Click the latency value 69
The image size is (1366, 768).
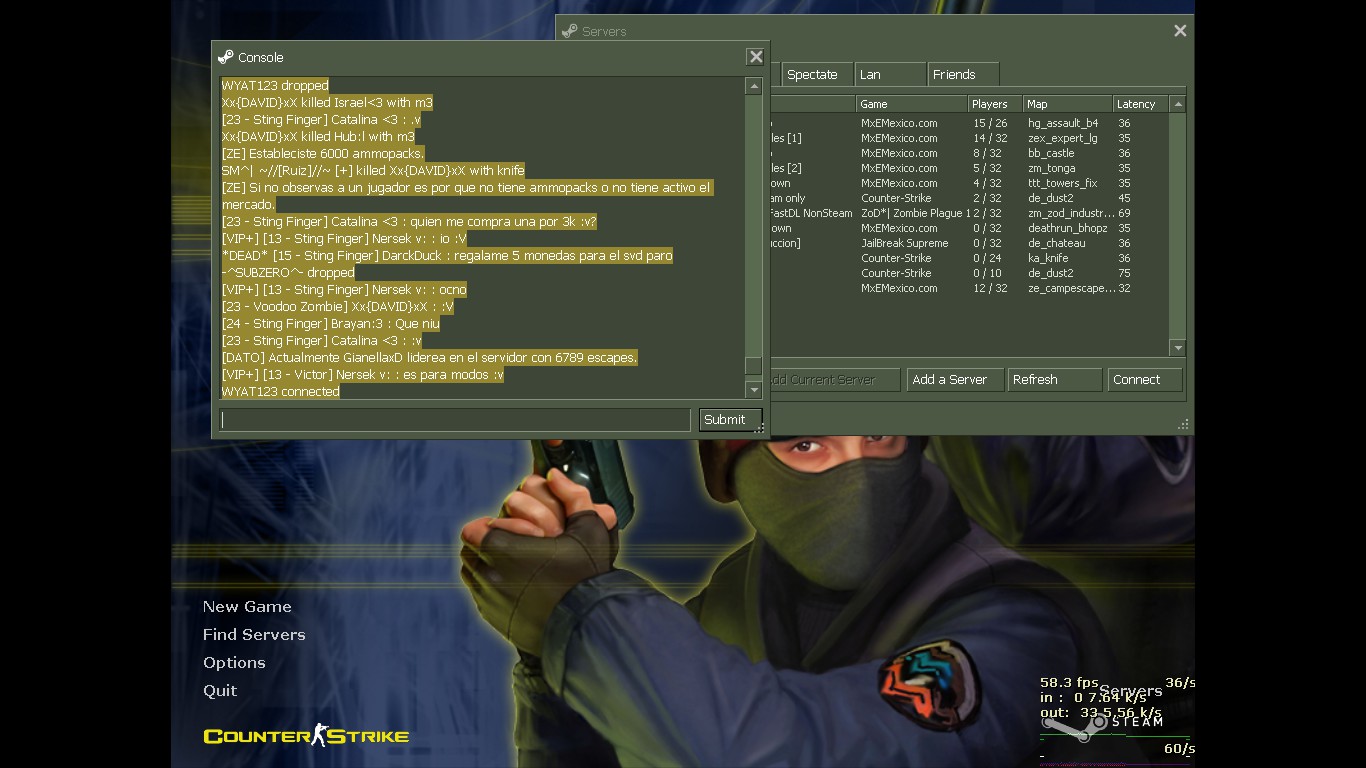(1124, 213)
